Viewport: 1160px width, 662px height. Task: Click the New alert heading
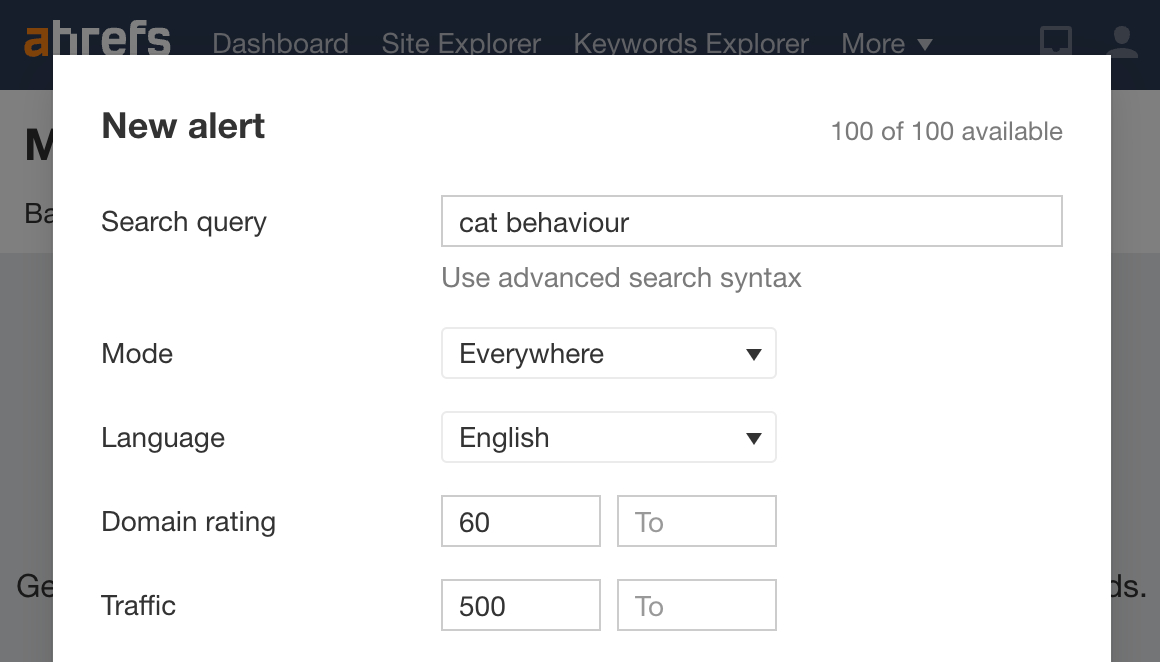182,126
